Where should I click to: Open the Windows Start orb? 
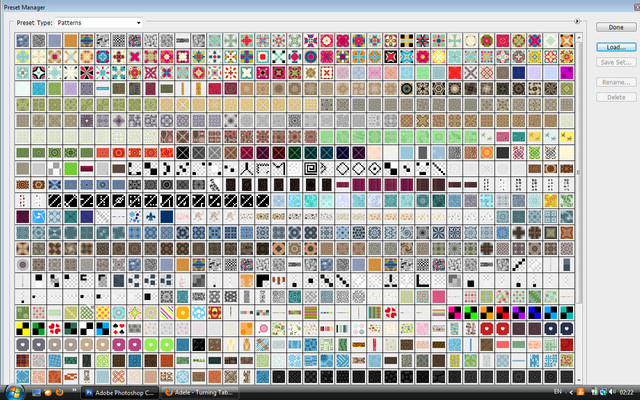coord(14,392)
